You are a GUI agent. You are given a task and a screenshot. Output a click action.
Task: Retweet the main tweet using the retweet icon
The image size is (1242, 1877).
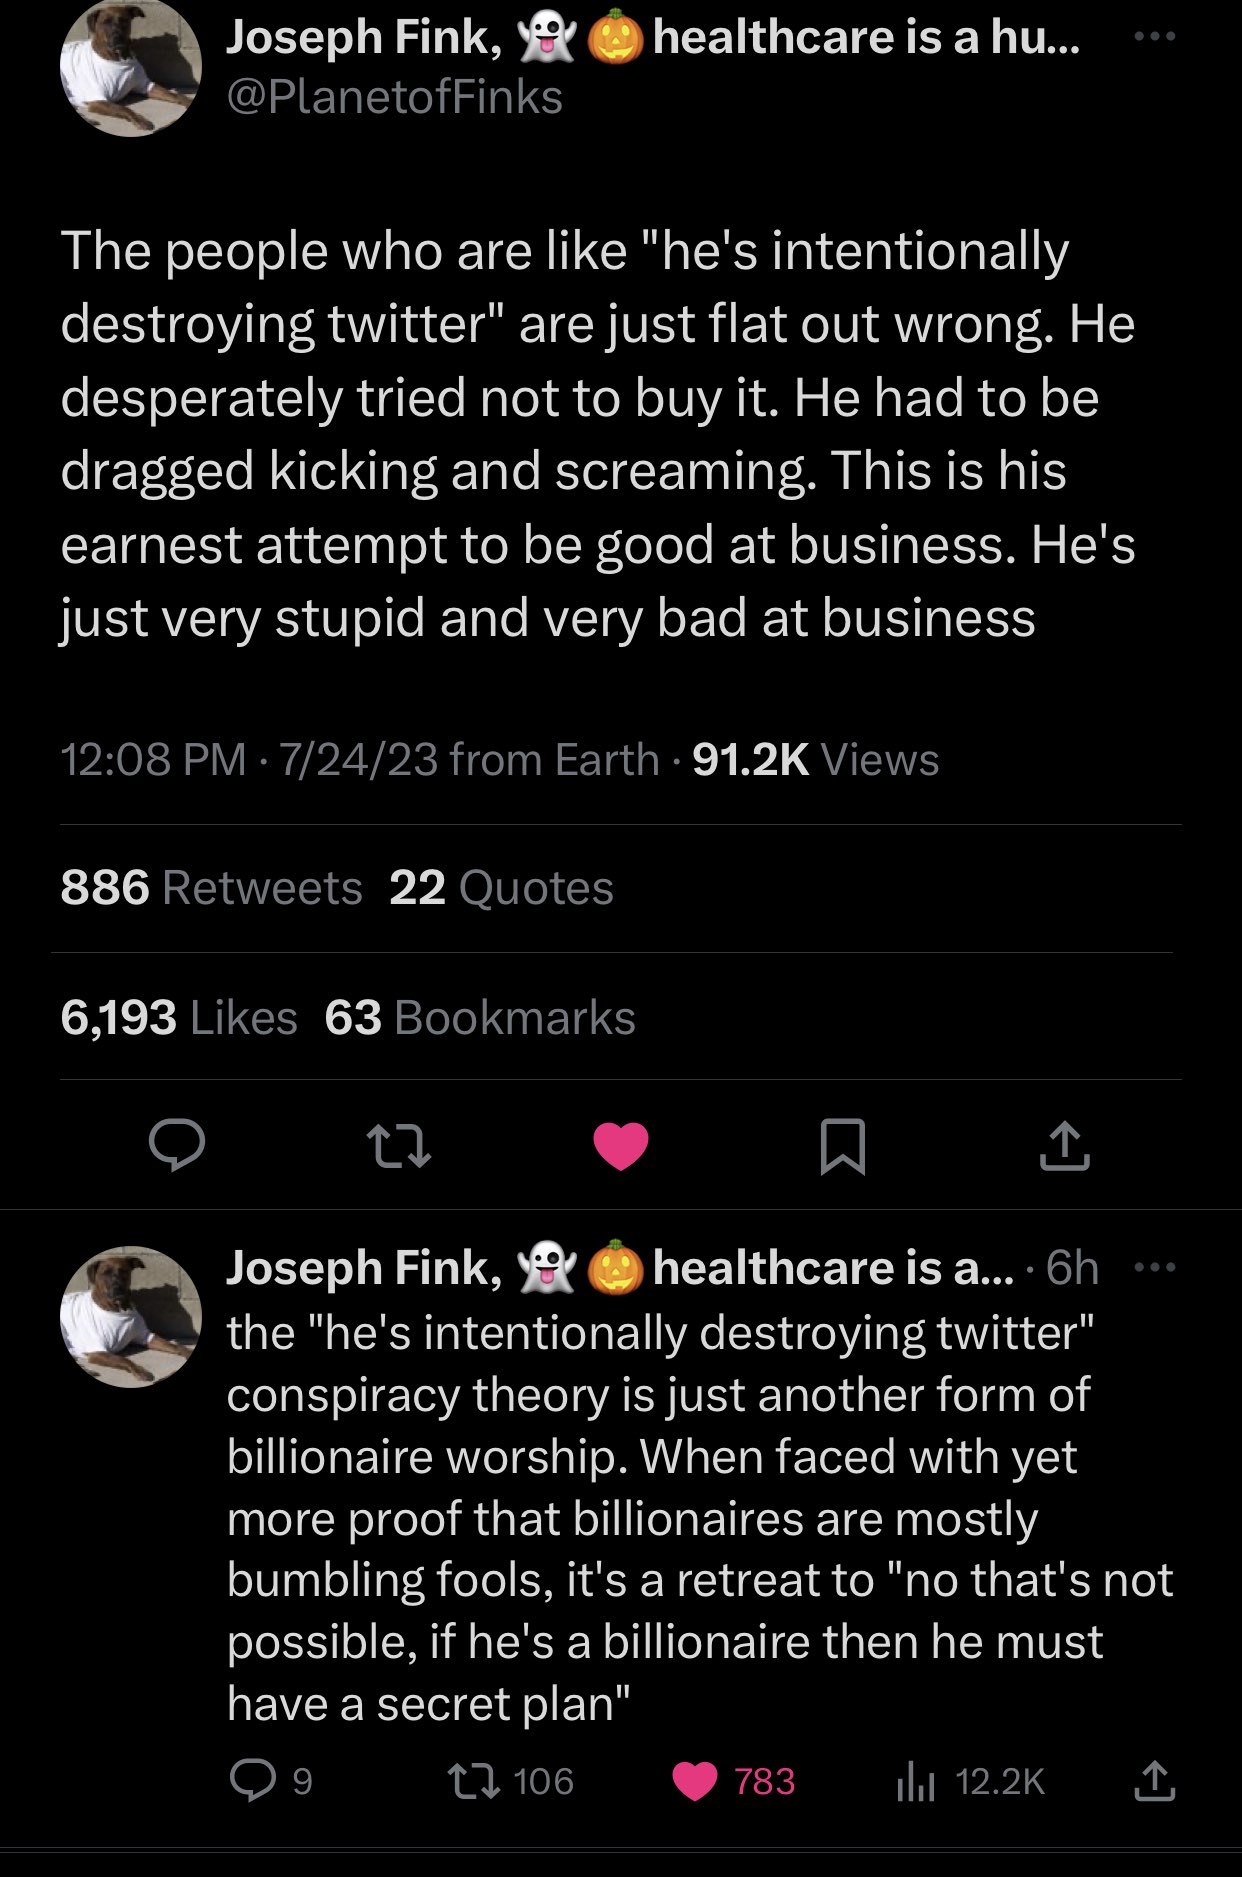[x=398, y=1146]
